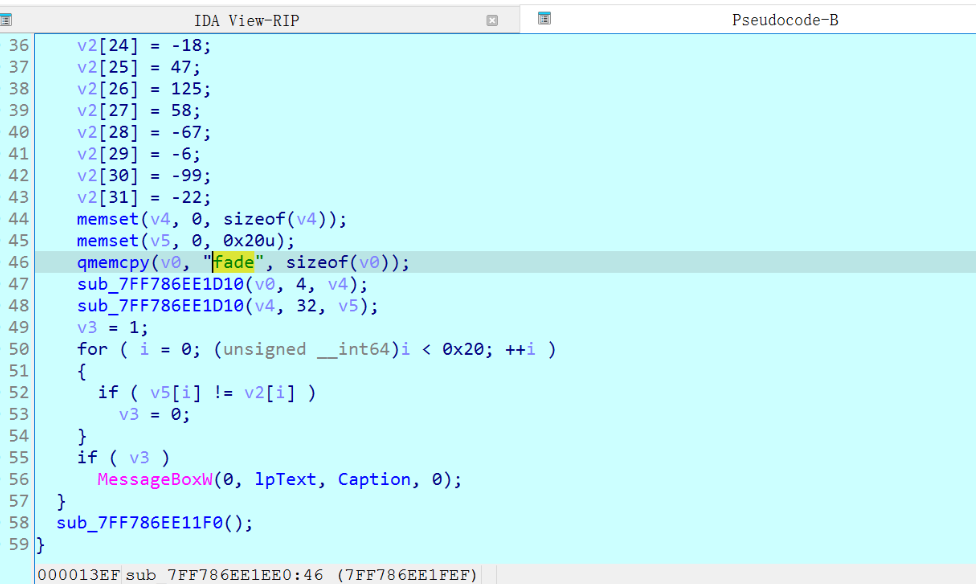The image size is (976, 584).
Task: Switch to the Pseudocode-B tab
Action: point(784,20)
